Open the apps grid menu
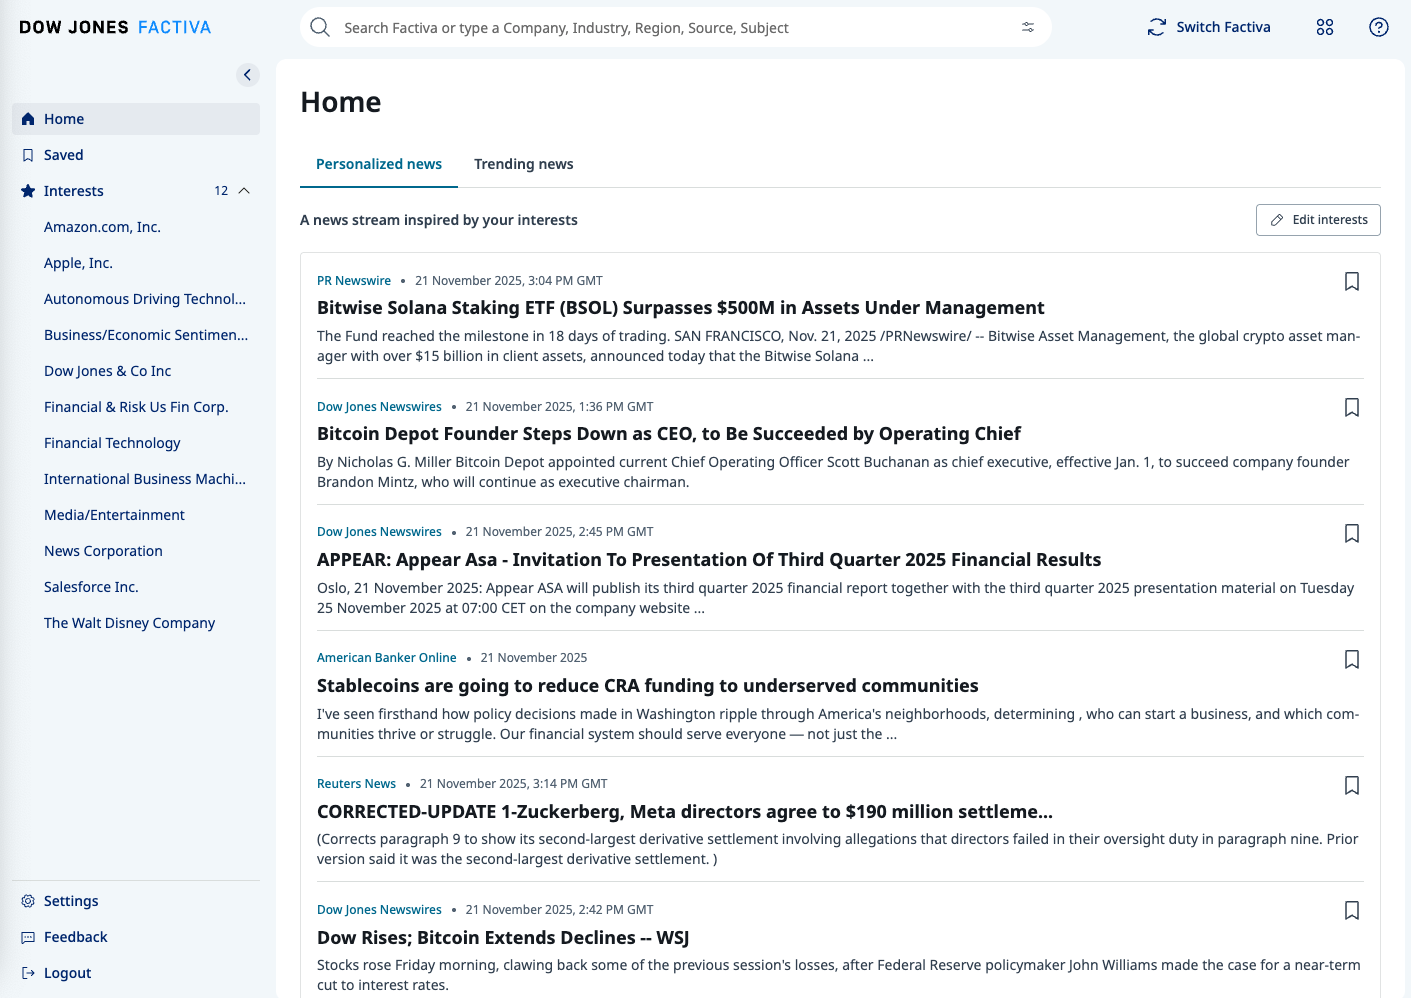The height and width of the screenshot is (998, 1411). (1325, 27)
